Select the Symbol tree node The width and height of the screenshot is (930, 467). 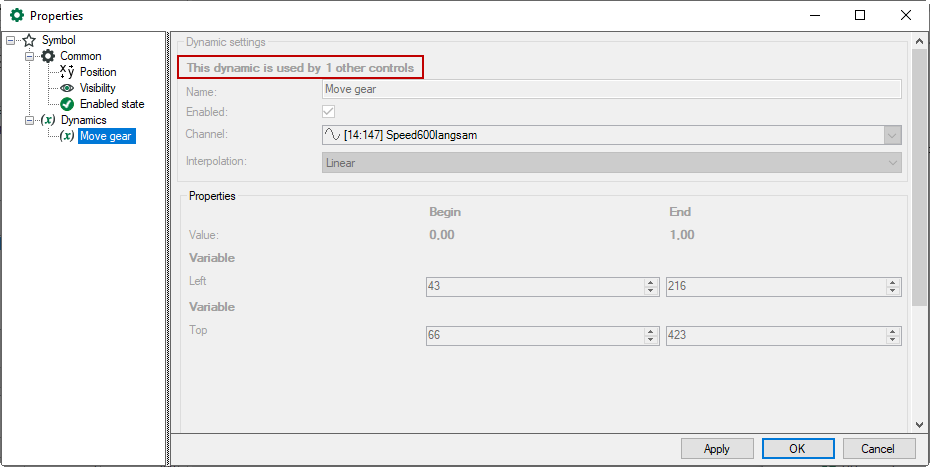coord(59,40)
